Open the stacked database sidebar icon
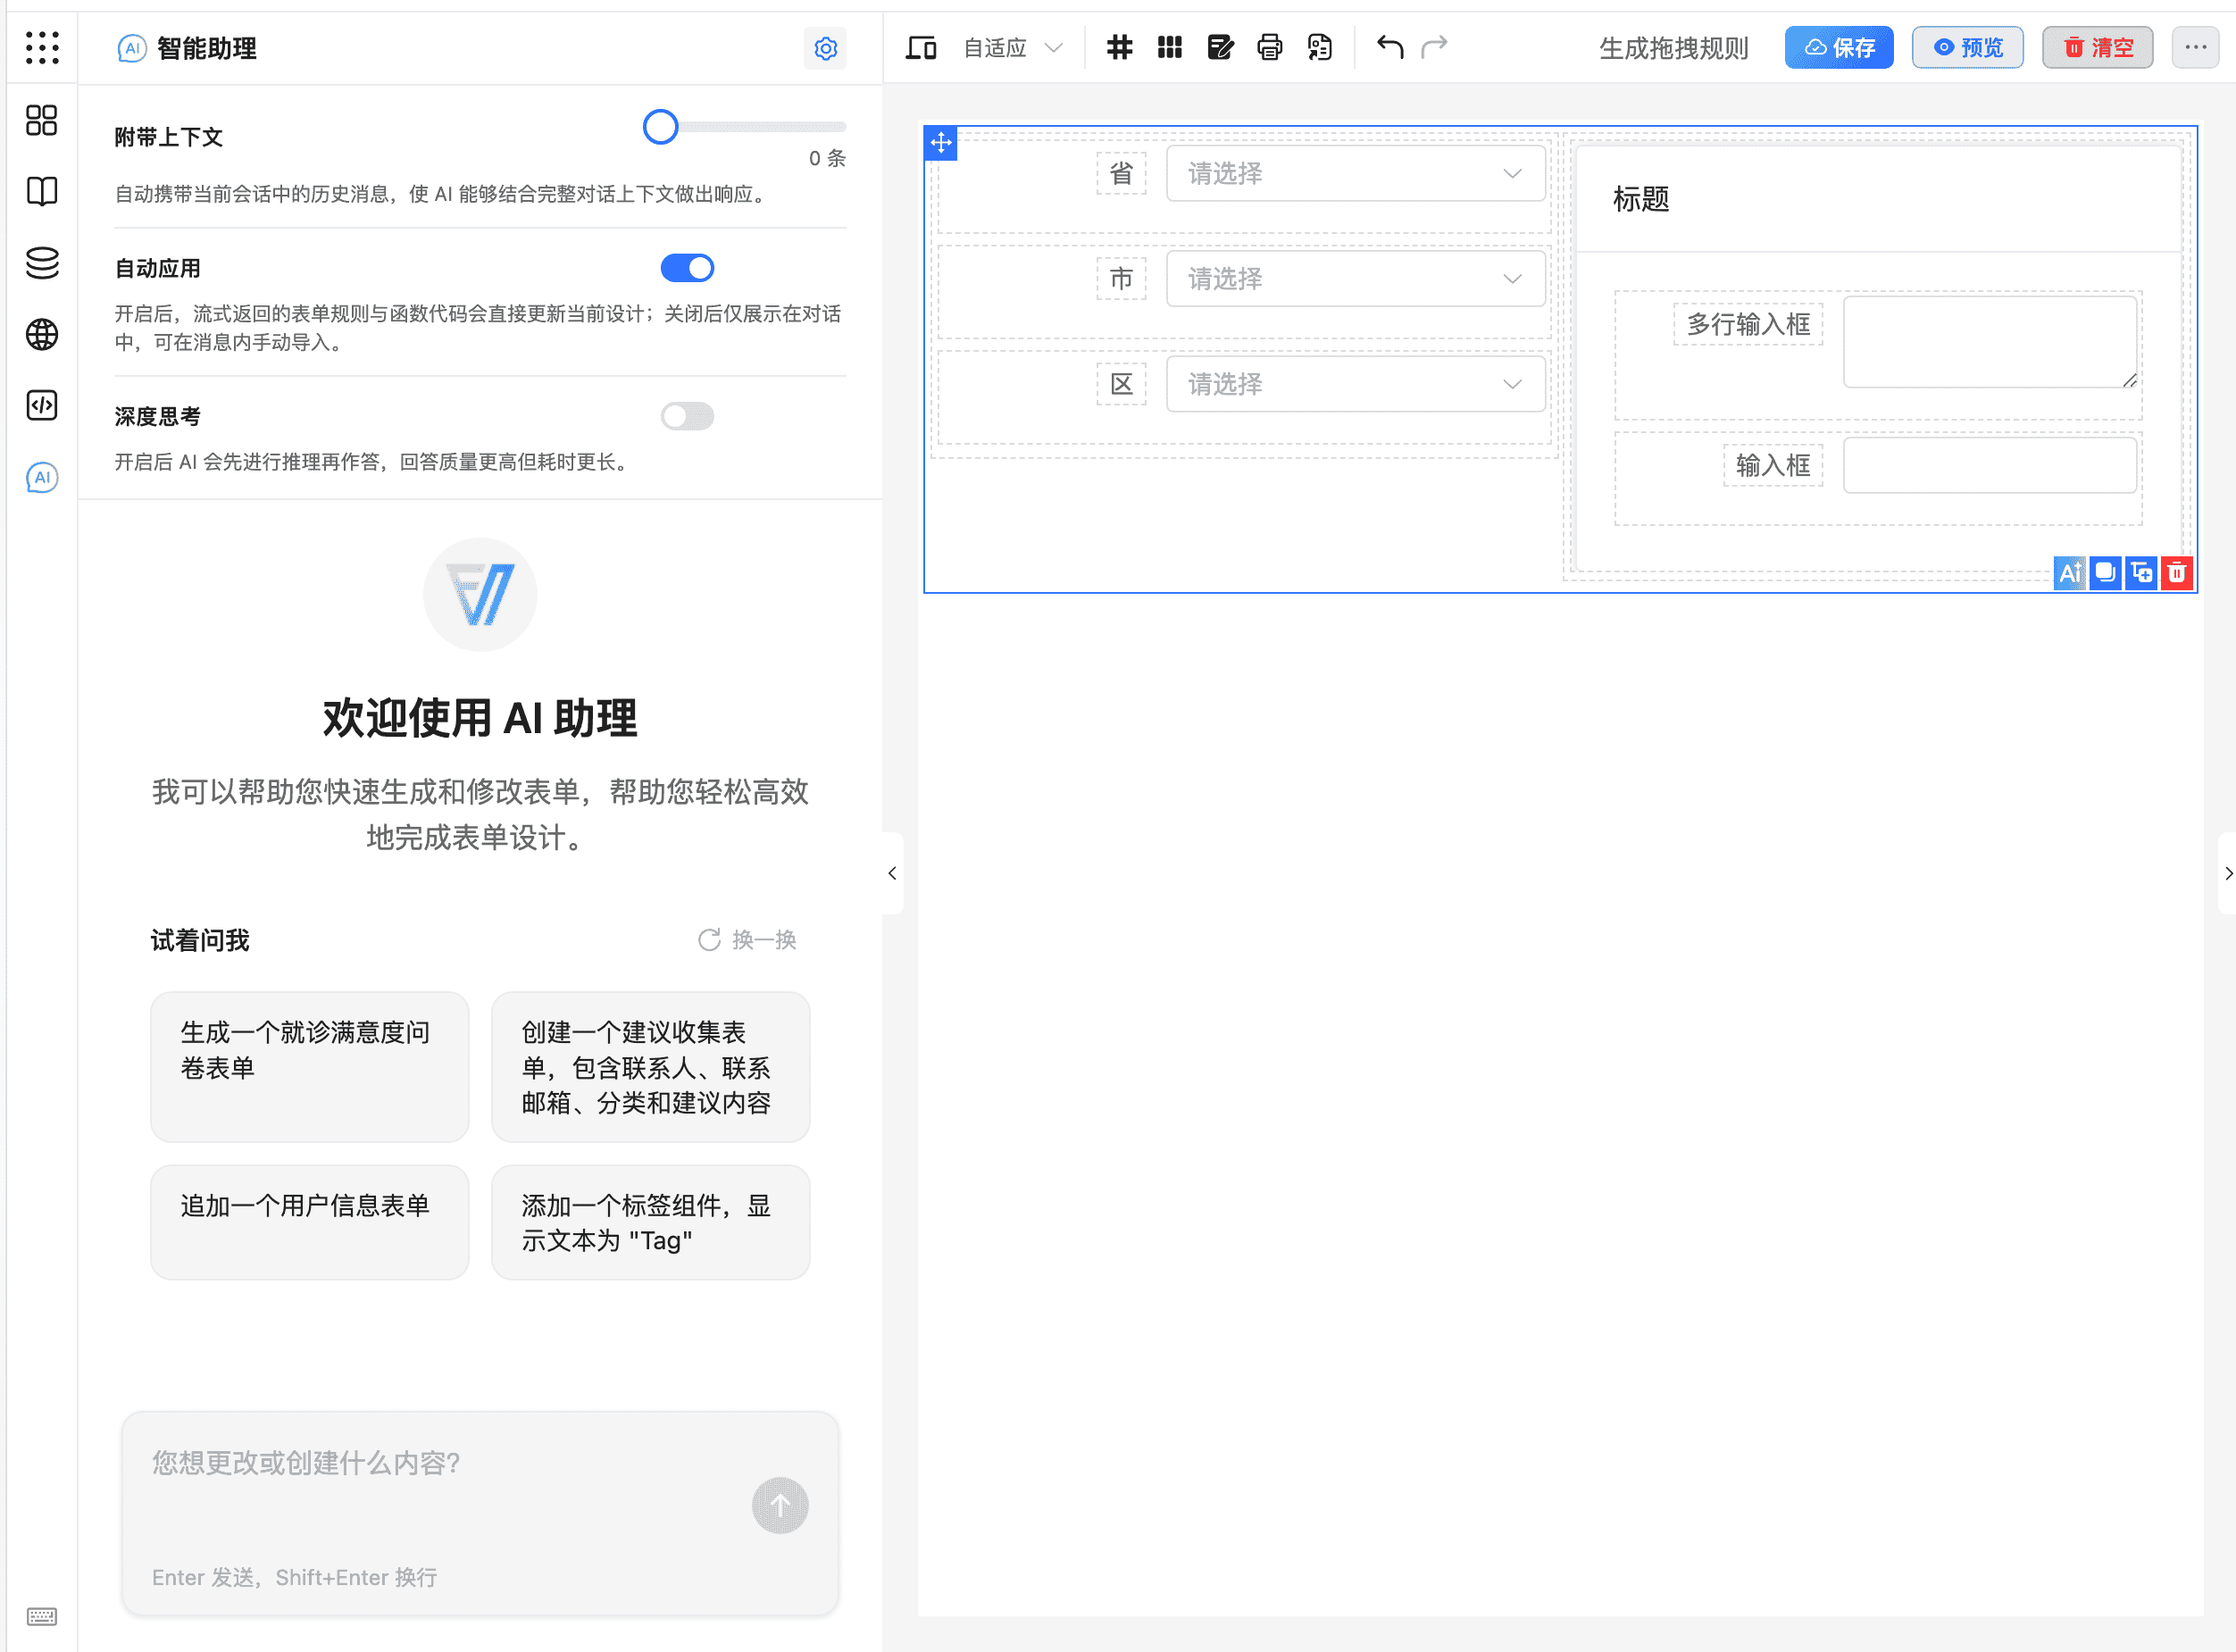The height and width of the screenshot is (1652, 2236). [x=42, y=263]
